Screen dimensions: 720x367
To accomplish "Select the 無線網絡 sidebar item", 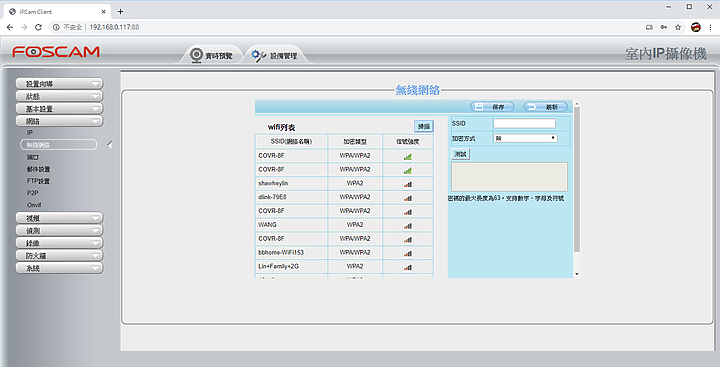I will [x=58, y=145].
